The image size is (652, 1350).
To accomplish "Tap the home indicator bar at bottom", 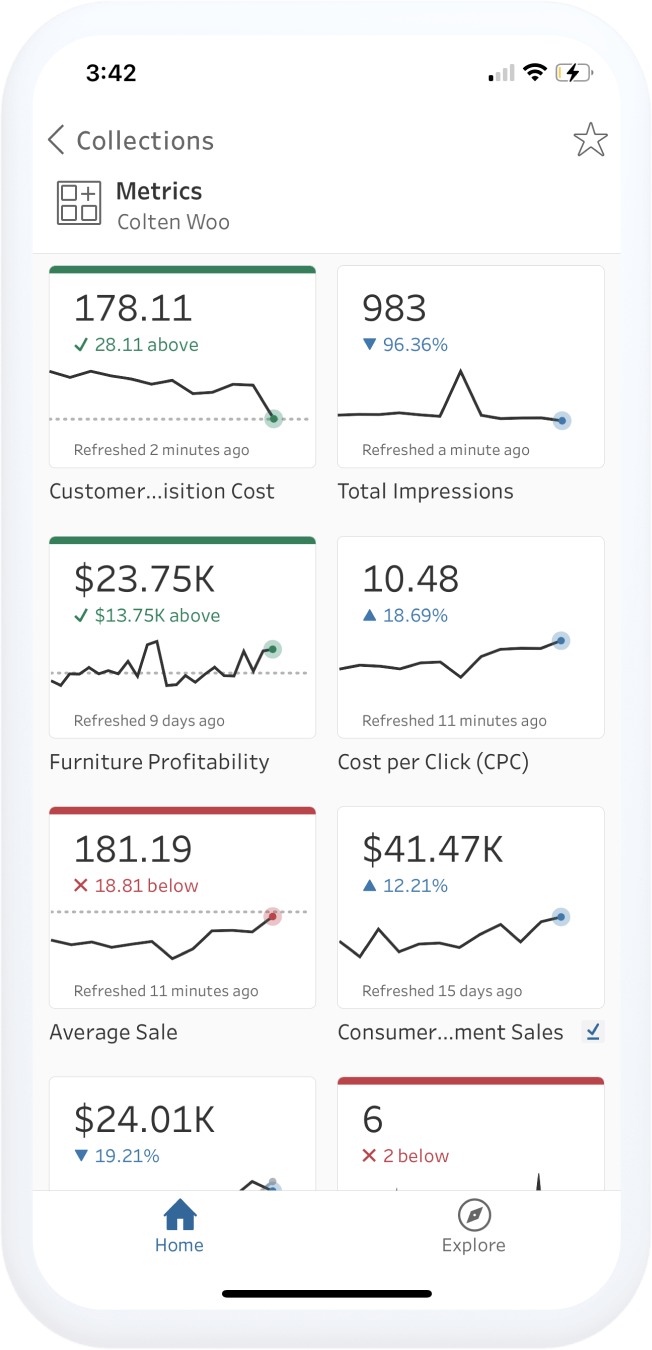I will coord(327,1294).
